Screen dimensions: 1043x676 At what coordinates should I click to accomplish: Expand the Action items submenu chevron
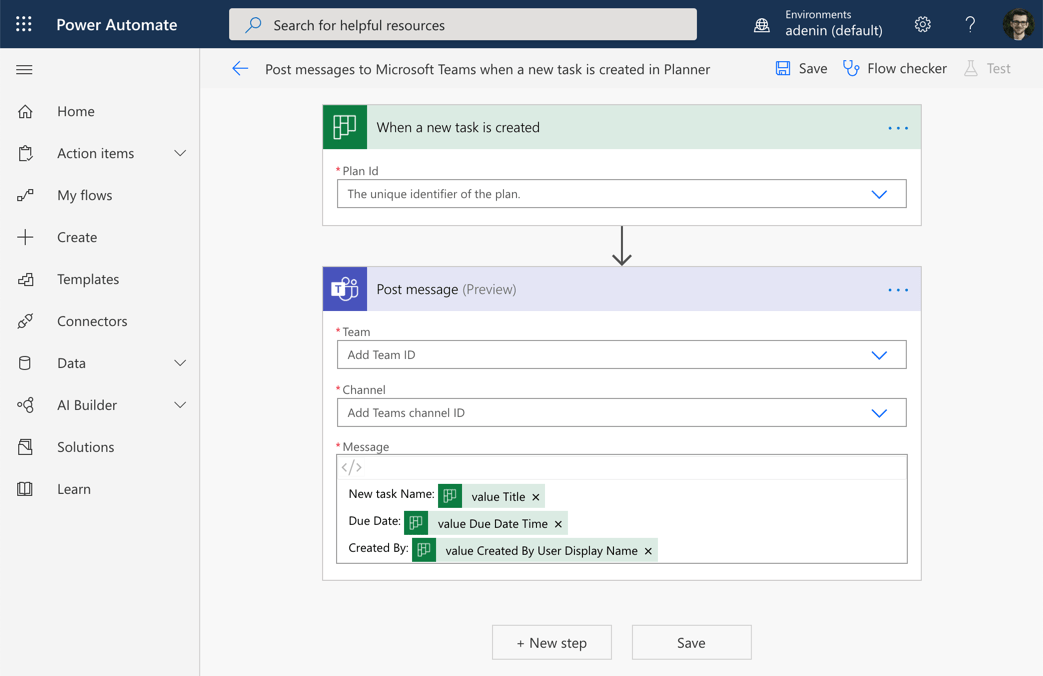[x=180, y=153]
